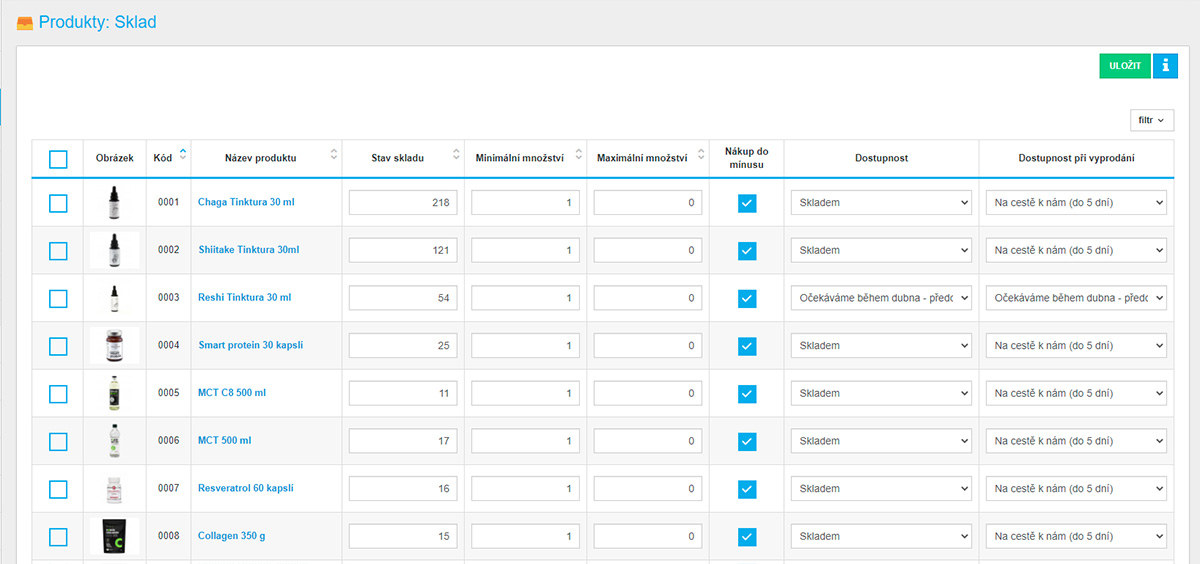Sort by Název produktu column arrows
Screen dimensions: 1200x564
tap(334, 155)
